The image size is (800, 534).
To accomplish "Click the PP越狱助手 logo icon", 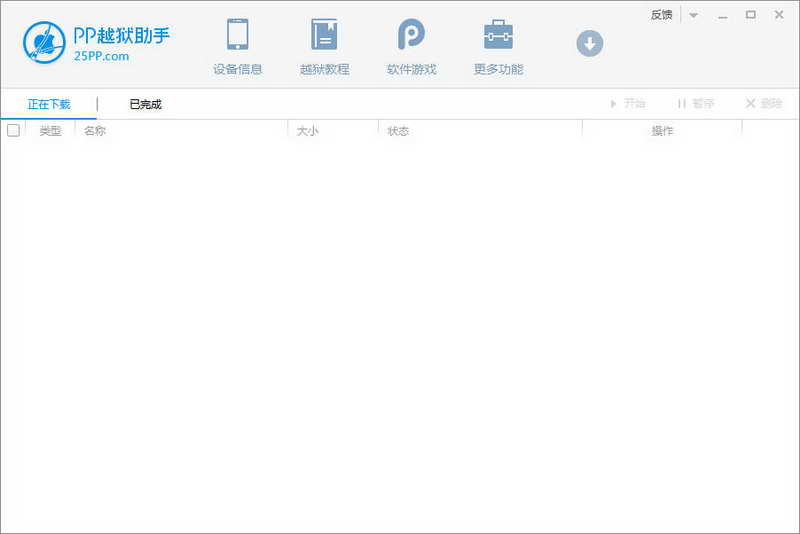I will click(x=44, y=42).
